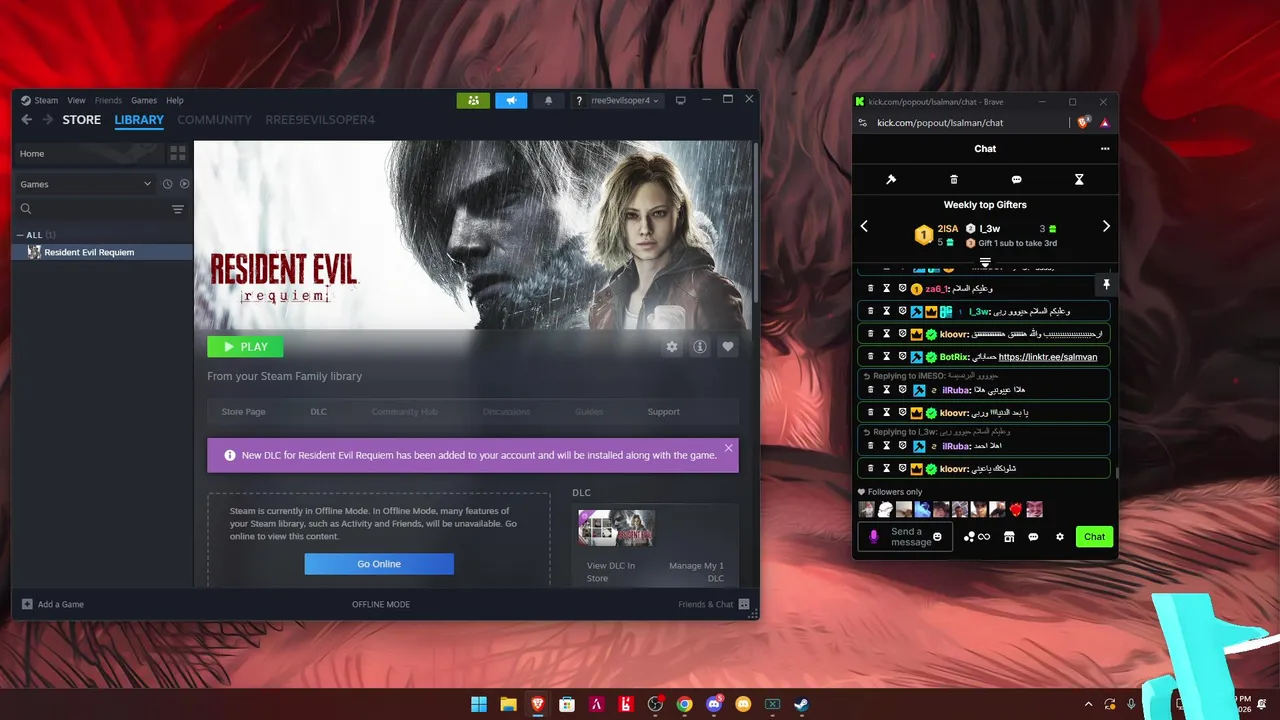Click the chat bubble icon beside gear
1280x720 pixels.
tap(1033, 537)
